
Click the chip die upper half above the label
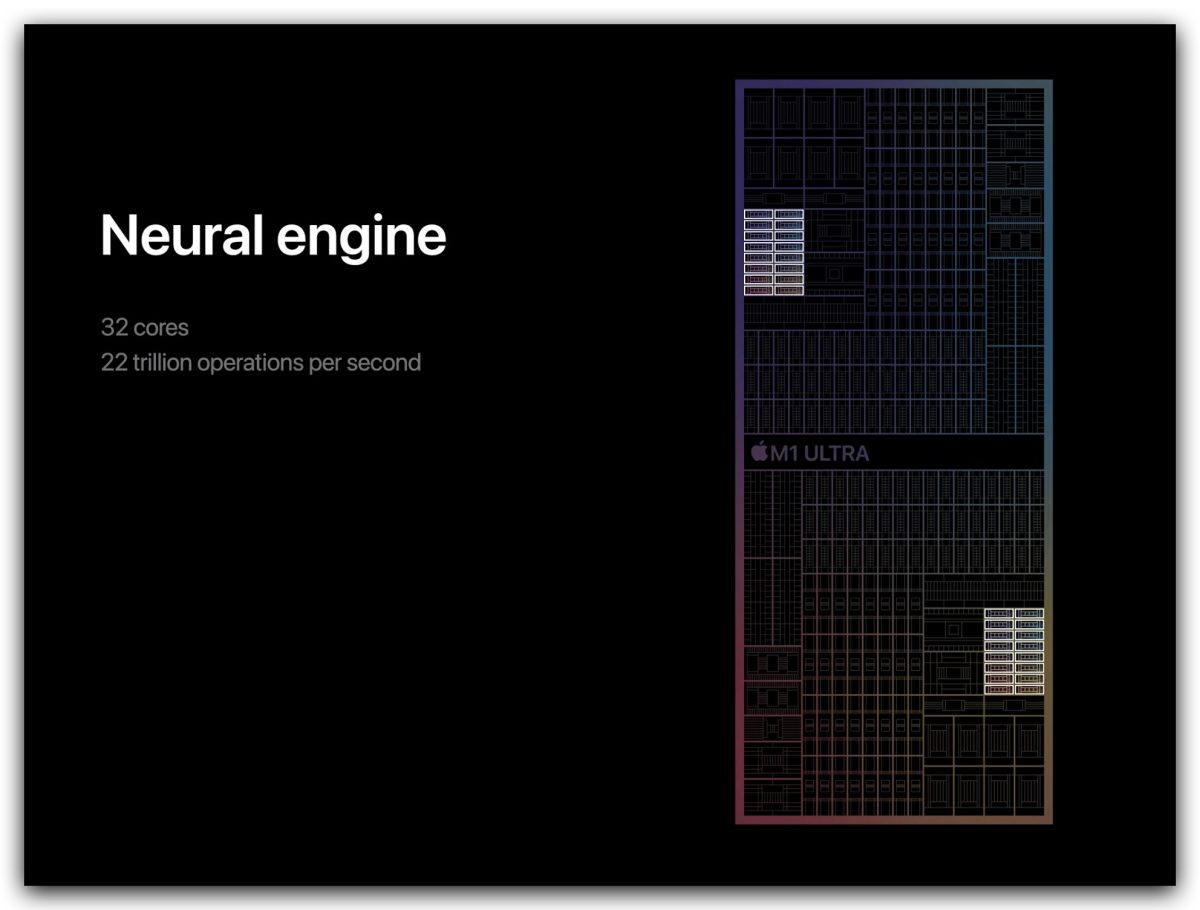(893, 258)
